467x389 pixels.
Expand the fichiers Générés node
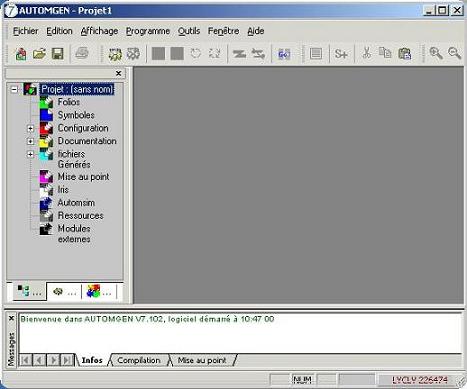[30, 154]
